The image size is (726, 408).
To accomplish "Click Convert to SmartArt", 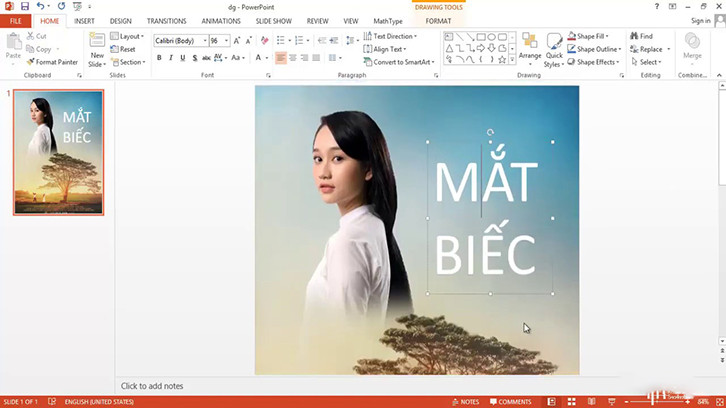I will (x=399, y=62).
